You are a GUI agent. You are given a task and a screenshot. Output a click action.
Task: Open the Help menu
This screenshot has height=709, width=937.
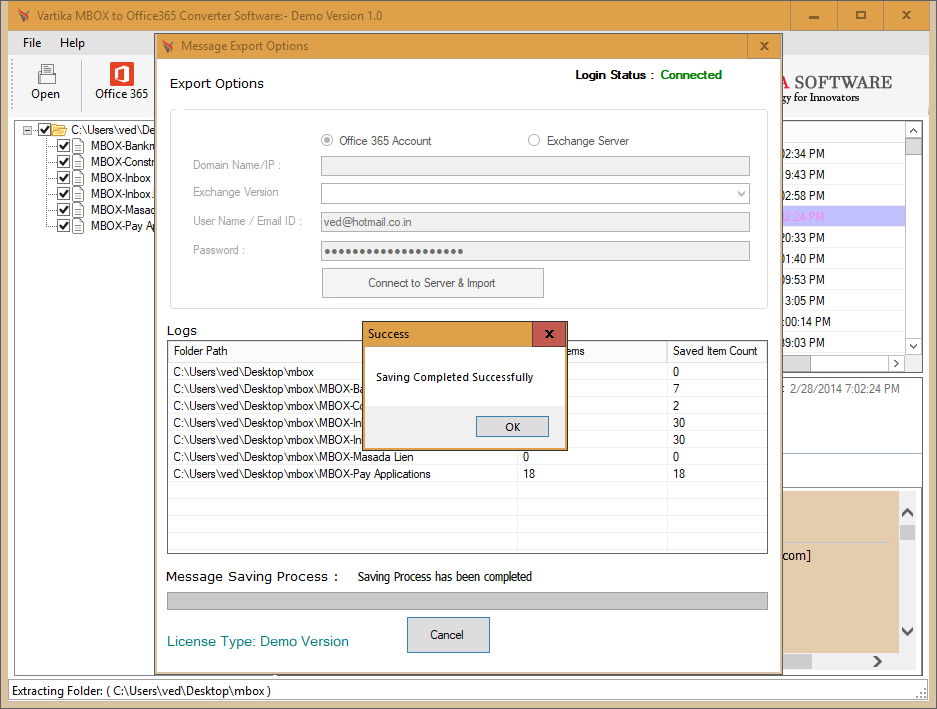[72, 43]
